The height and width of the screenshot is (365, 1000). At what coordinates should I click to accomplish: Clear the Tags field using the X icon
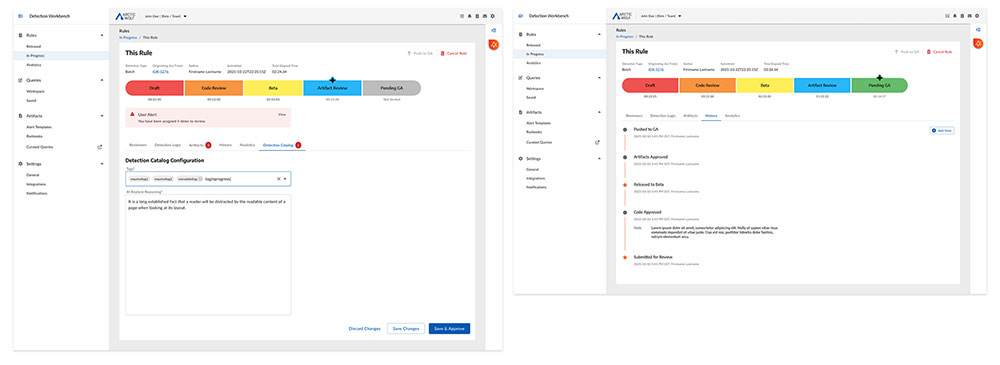click(278, 179)
